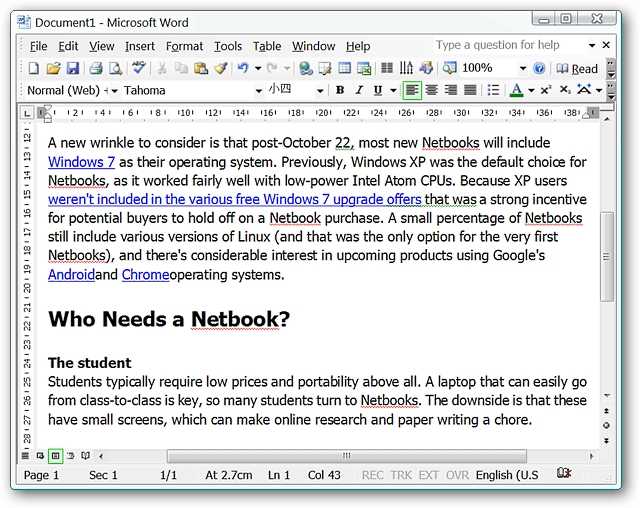The width and height of the screenshot is (640, 508).
Task: Insert an Excel worksheet
Action: tap(364, 68)
